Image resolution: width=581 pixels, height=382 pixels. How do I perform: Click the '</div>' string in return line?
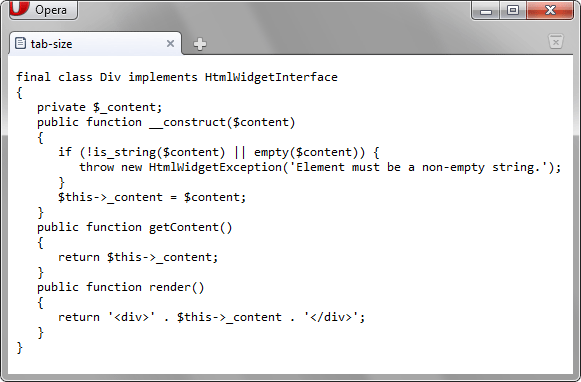point(331,317)
